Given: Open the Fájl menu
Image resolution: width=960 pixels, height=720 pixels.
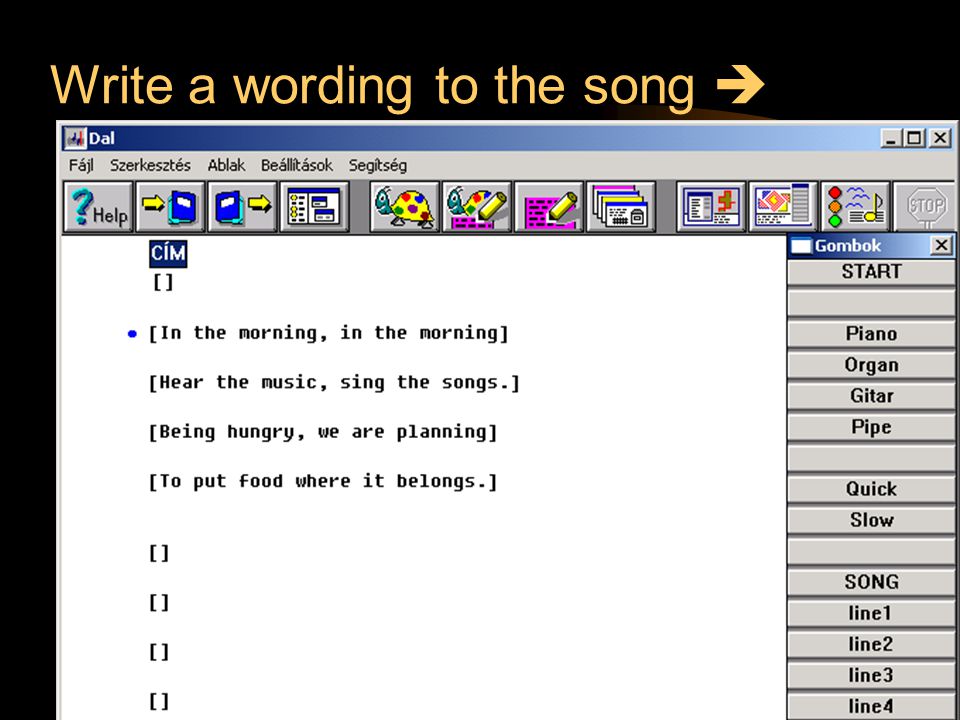Looking at the screenshot, I should [81, 165].
